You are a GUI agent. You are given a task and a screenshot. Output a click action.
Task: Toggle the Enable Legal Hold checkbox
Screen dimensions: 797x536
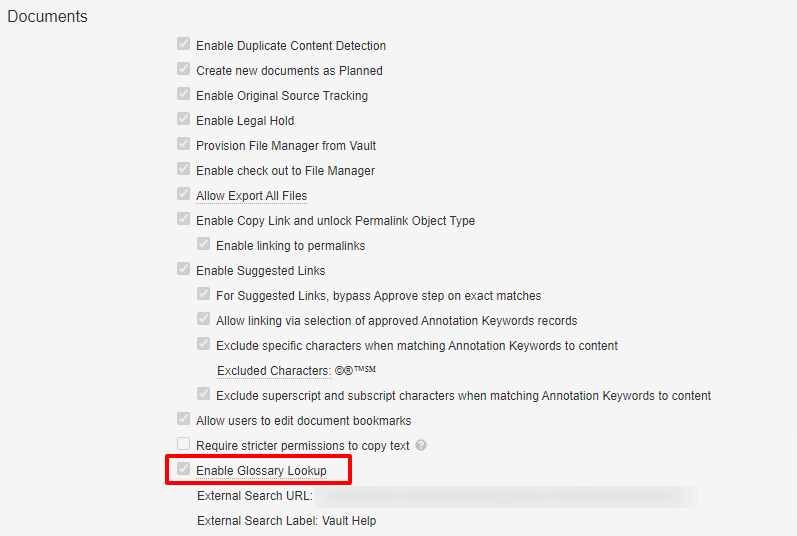183,120
